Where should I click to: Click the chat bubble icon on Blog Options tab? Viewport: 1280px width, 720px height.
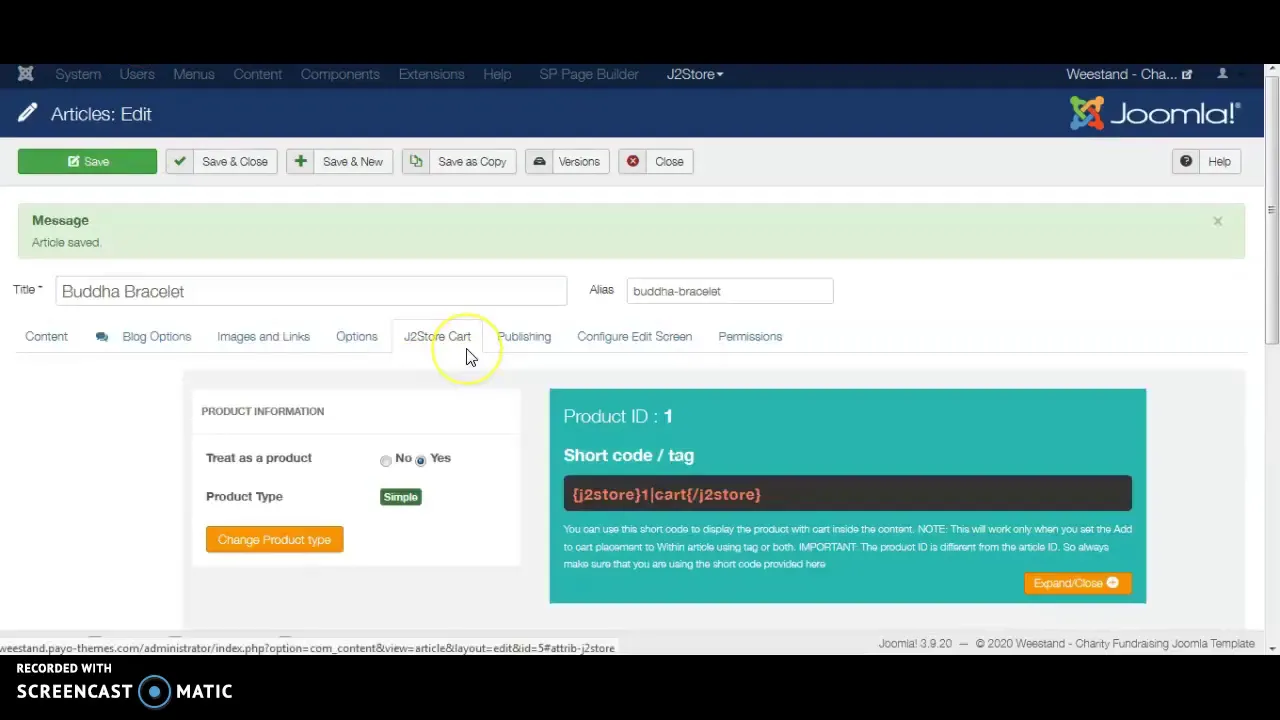point(102,337)
